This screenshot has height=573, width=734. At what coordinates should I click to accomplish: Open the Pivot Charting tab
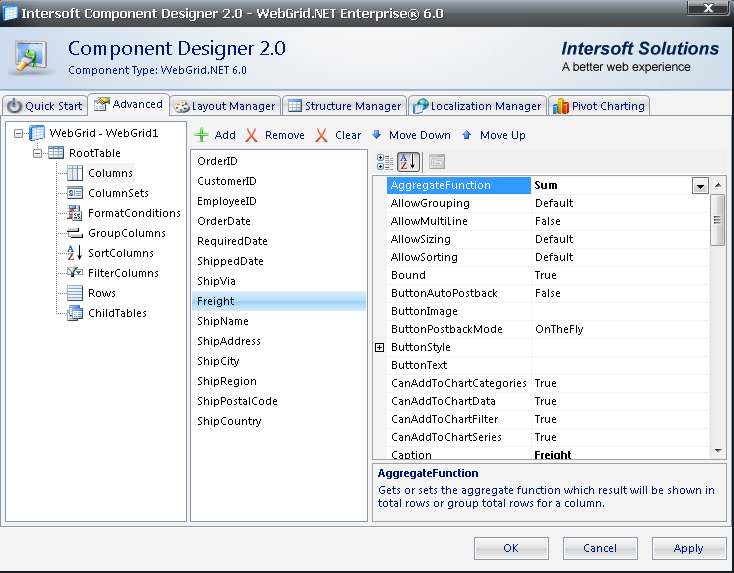point(599,106)
